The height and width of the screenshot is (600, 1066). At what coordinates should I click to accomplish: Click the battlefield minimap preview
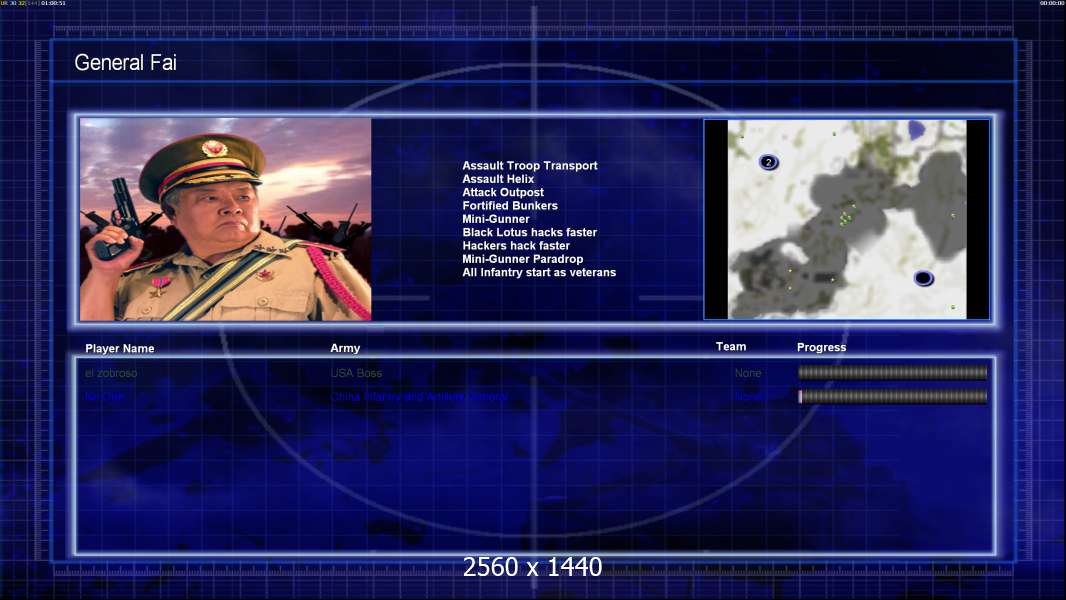pyautogui.click(x=846, y=219)
